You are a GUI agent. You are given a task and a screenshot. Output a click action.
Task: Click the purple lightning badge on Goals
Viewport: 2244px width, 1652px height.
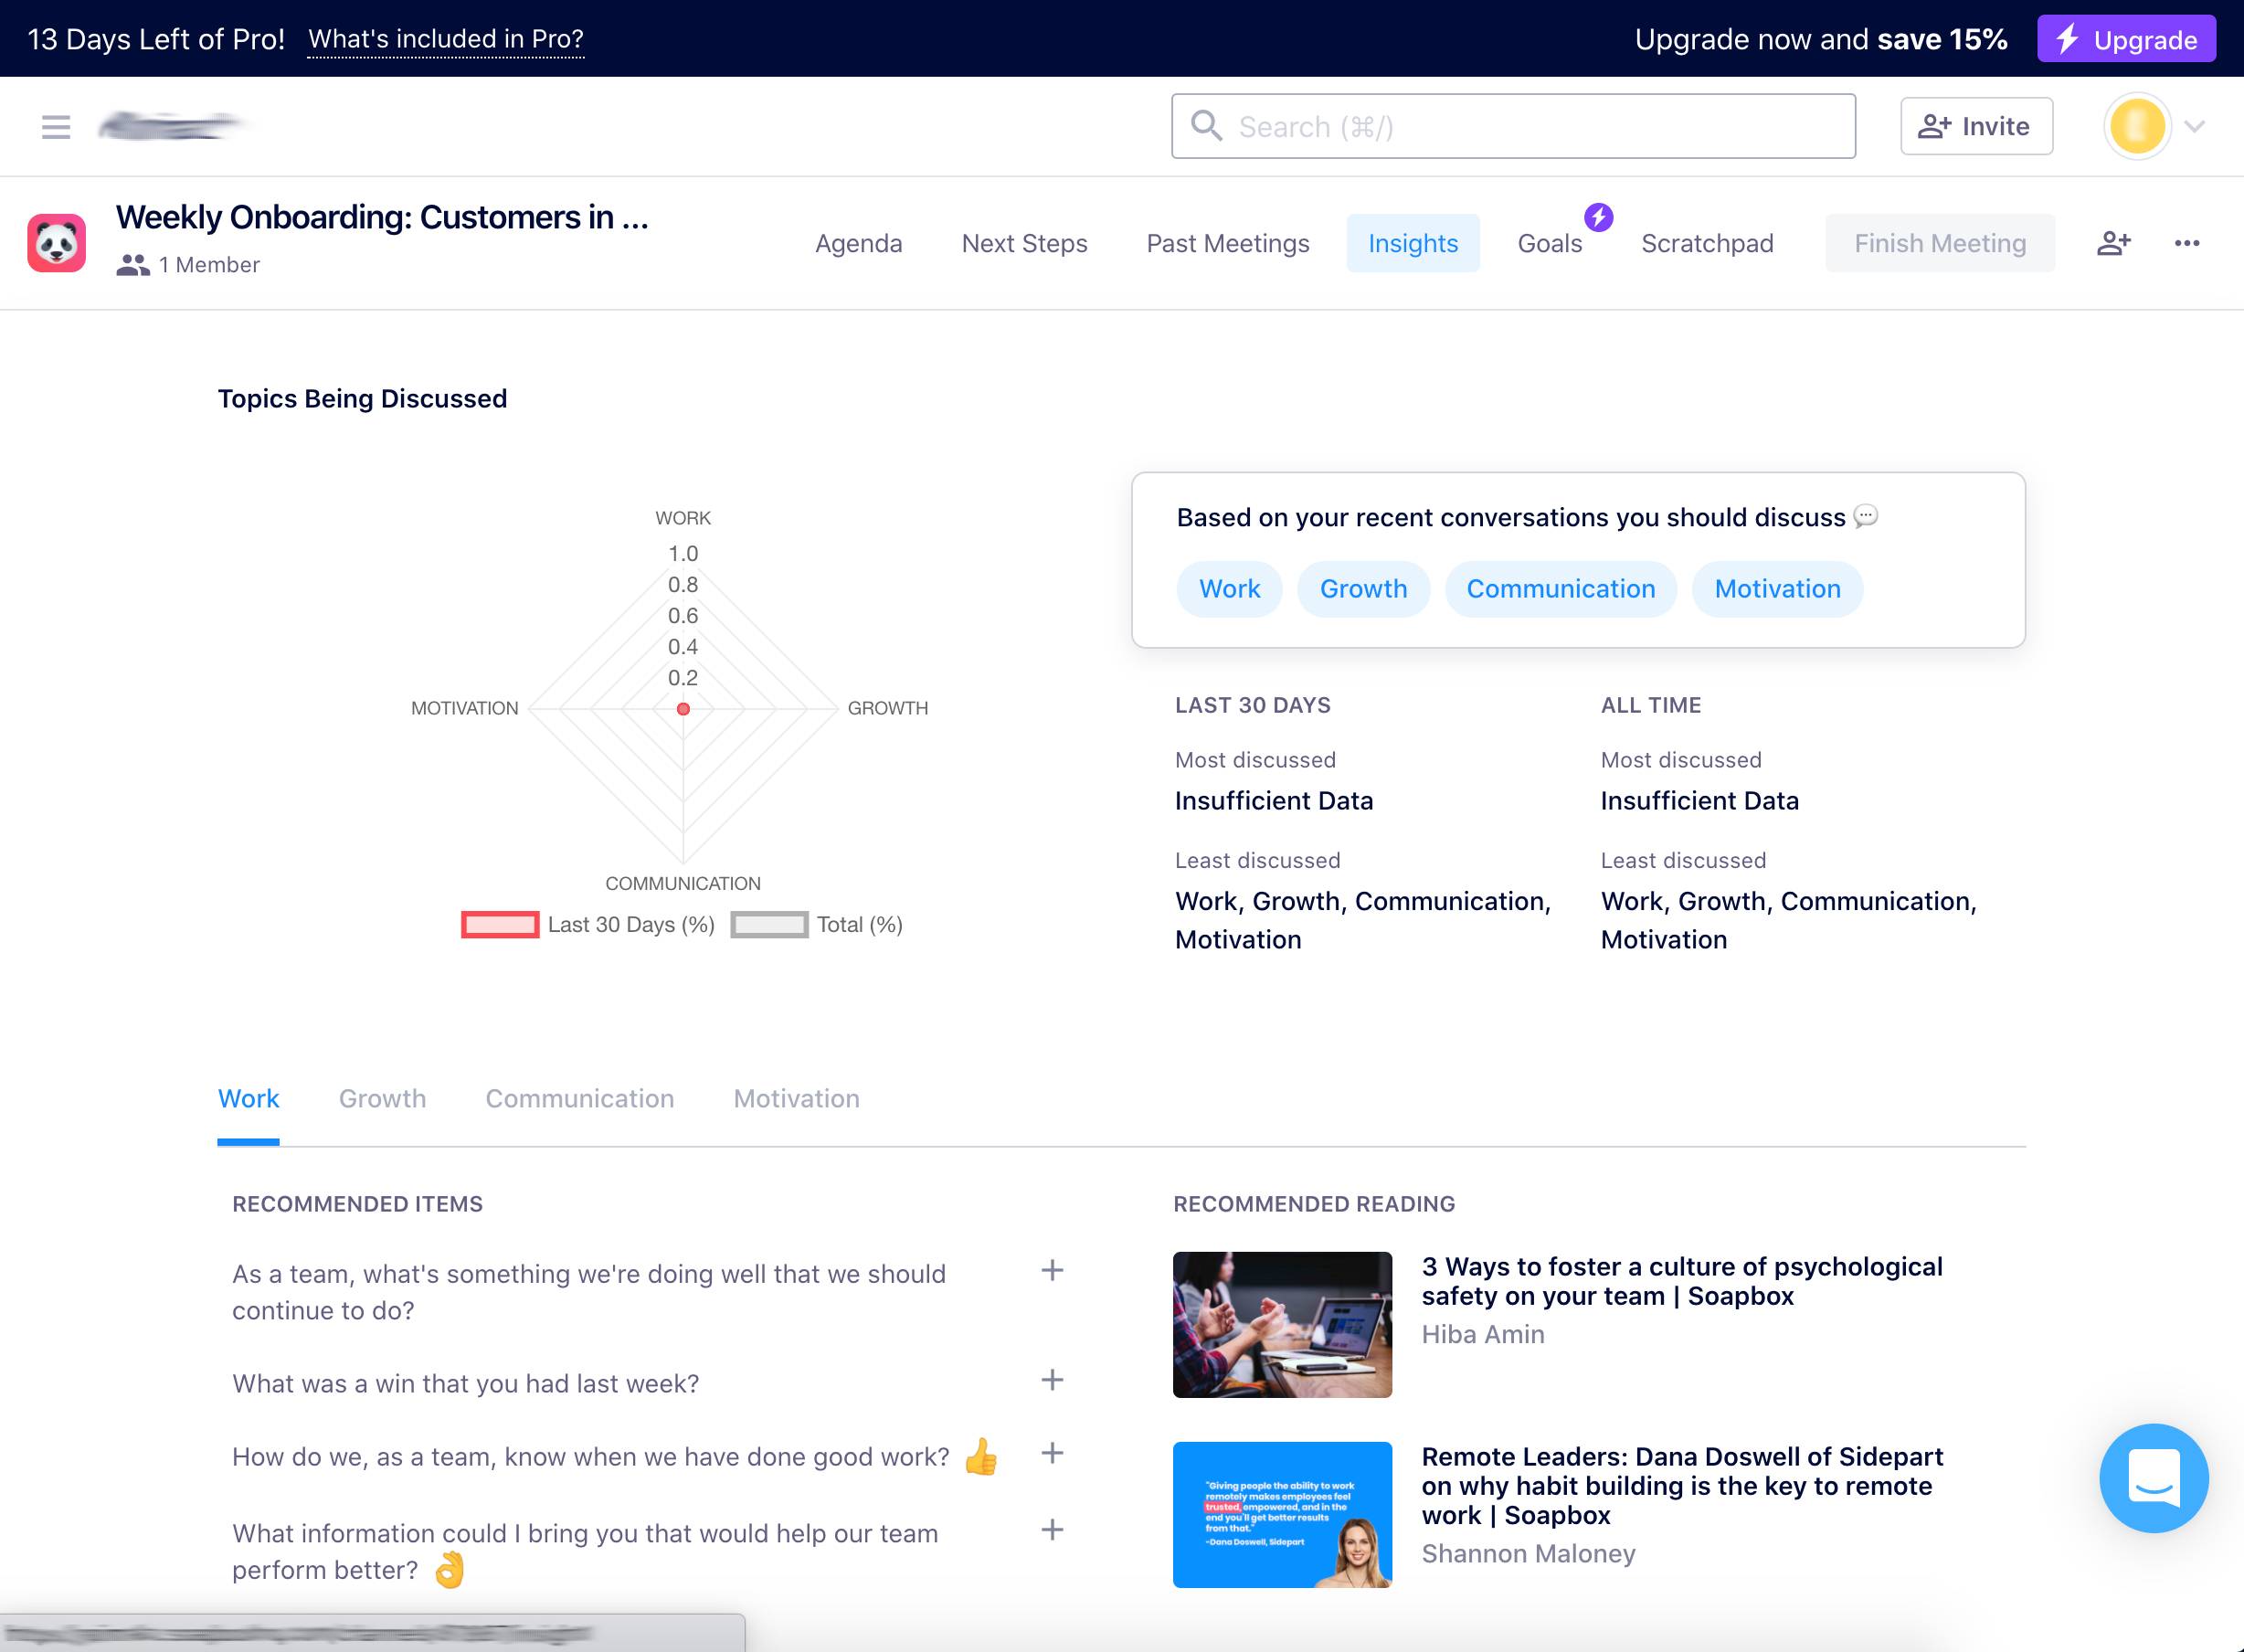(1598, 217)
